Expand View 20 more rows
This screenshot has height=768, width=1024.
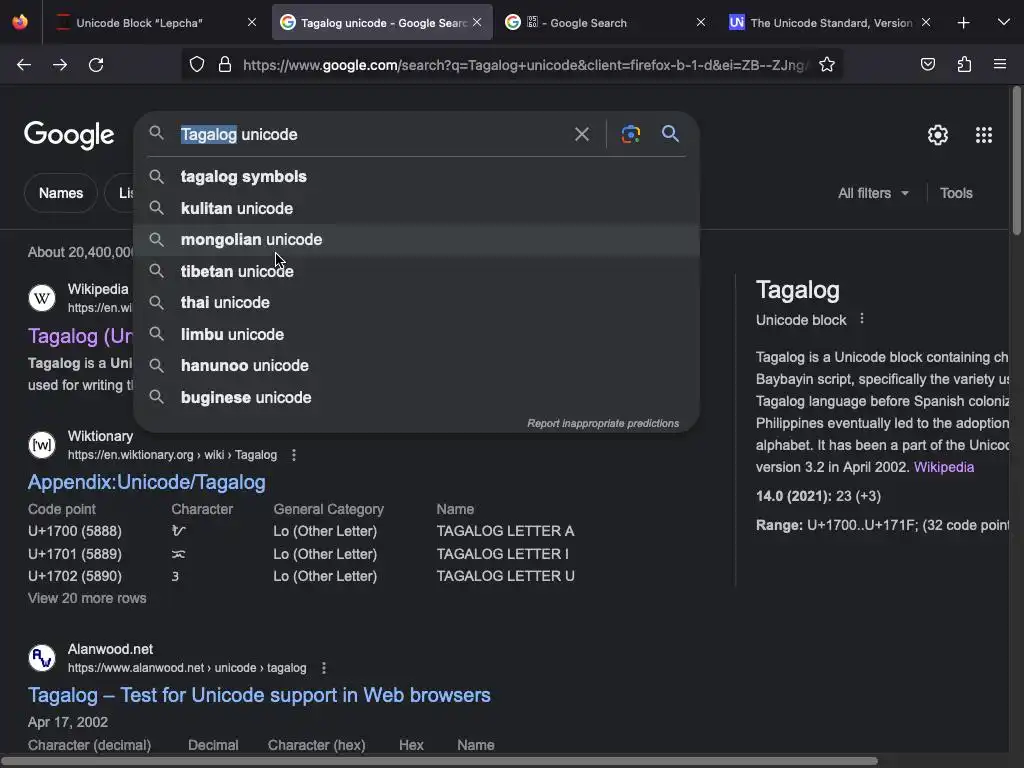(87, 598)
